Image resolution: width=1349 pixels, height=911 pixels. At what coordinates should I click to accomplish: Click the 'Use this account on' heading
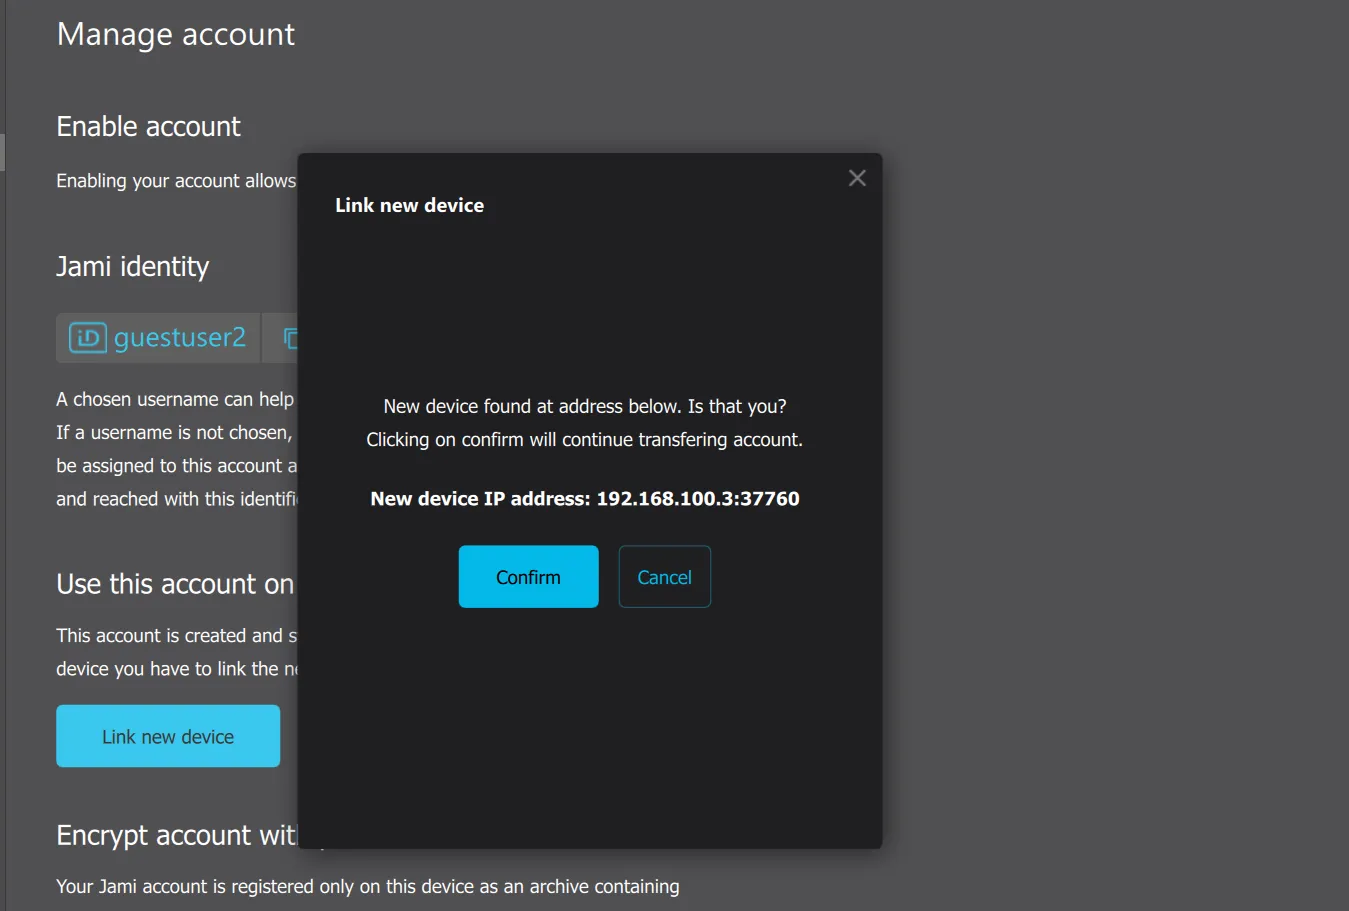pyautogui.click(x=175, y=584)
